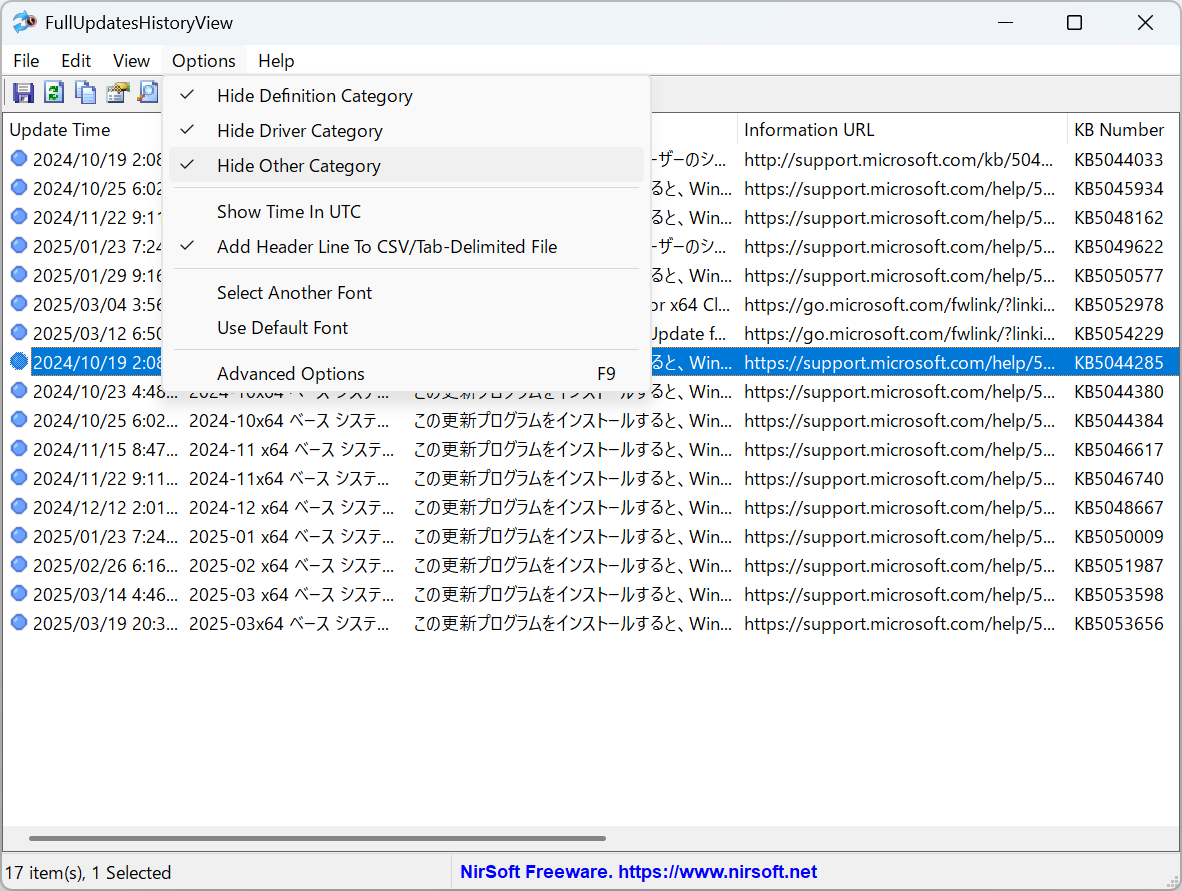Viewport: 1182px width, 891px height.
Task: Sort by Update Time column header
Action: tap(81, 130)
